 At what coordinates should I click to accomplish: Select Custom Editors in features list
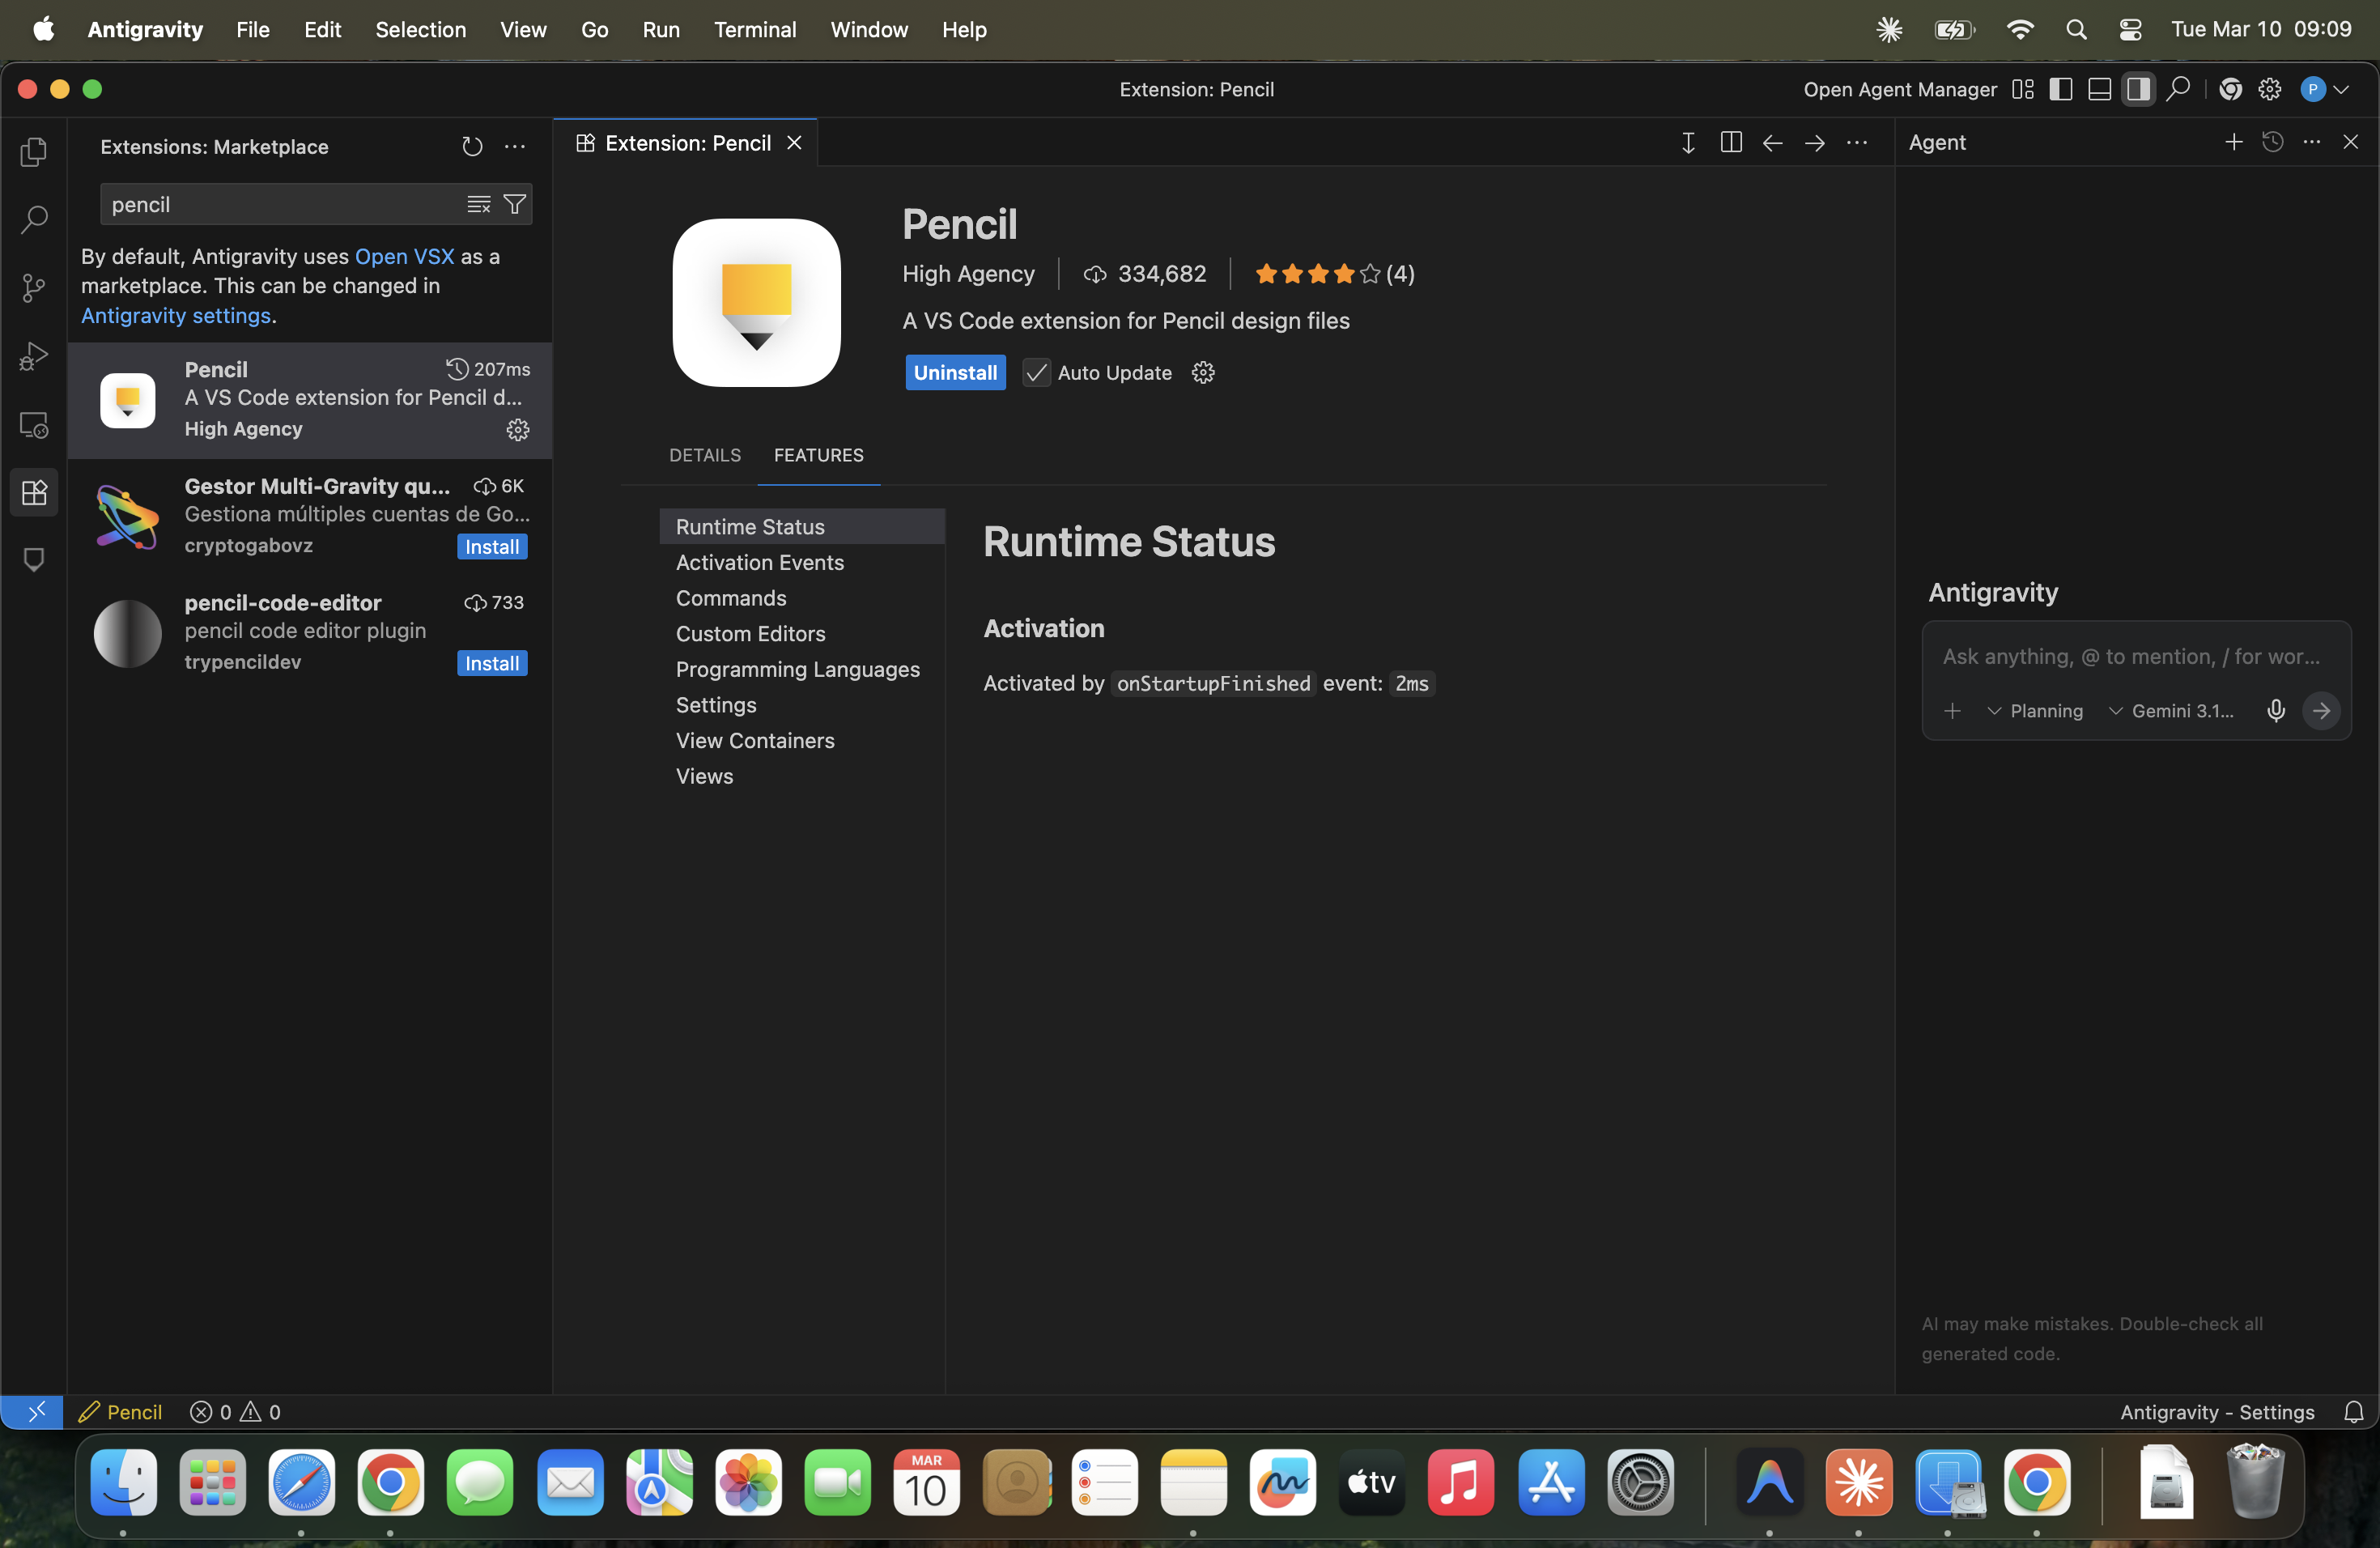[802, 634]
